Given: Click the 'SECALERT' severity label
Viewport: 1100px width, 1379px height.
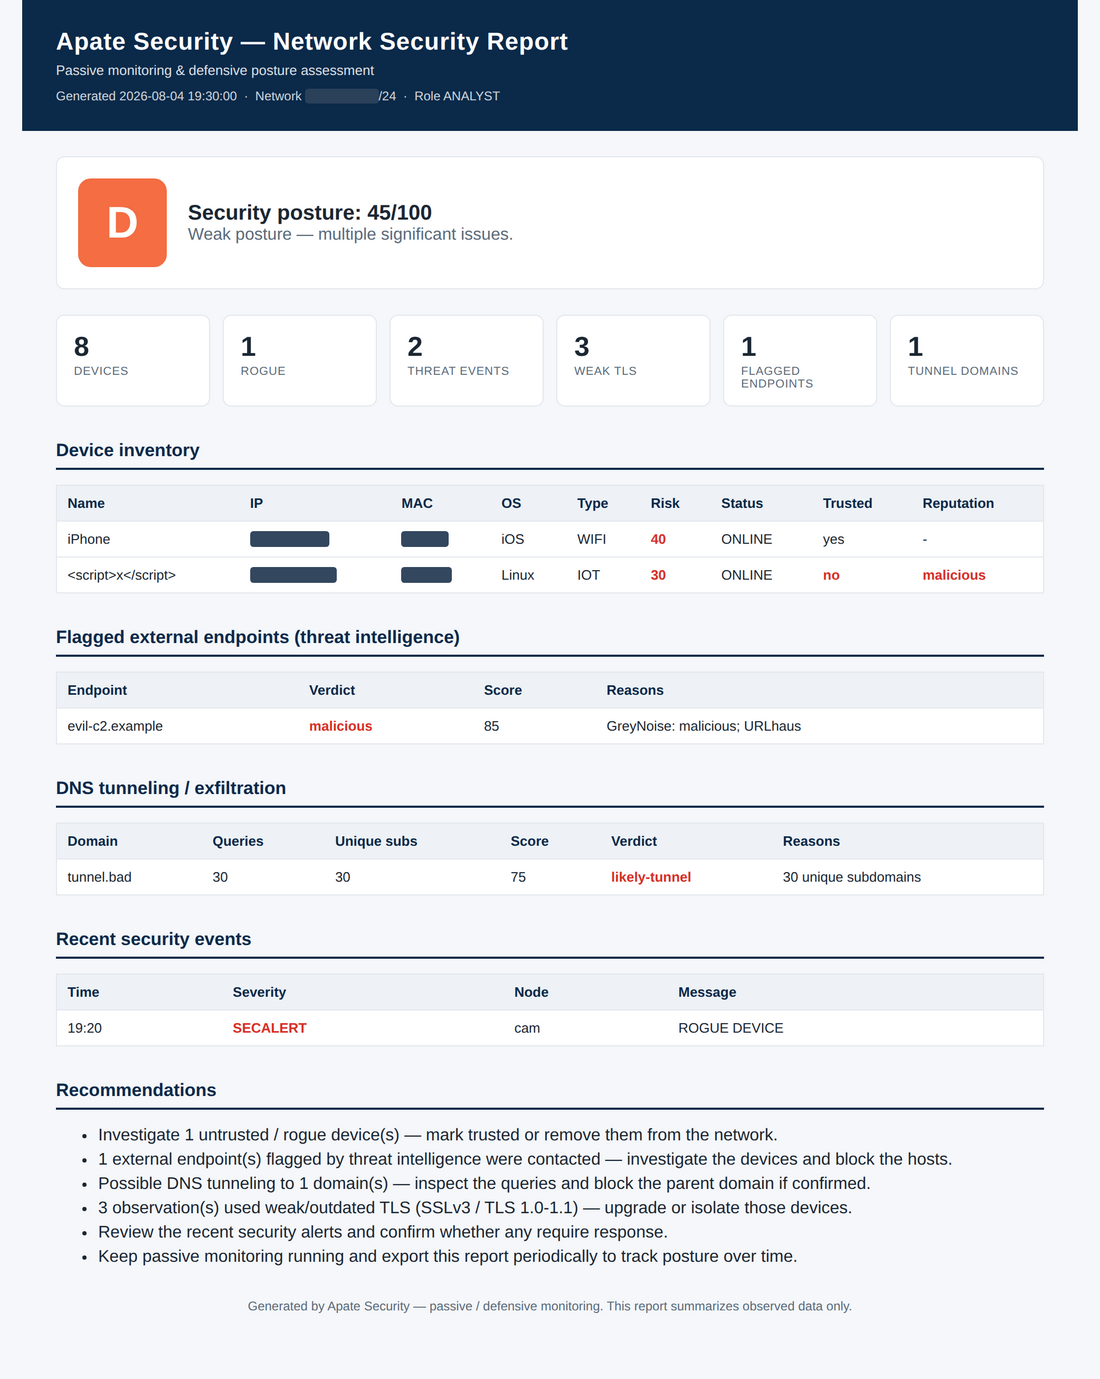Looking at the screenshot, I should tap(270, 1028).
